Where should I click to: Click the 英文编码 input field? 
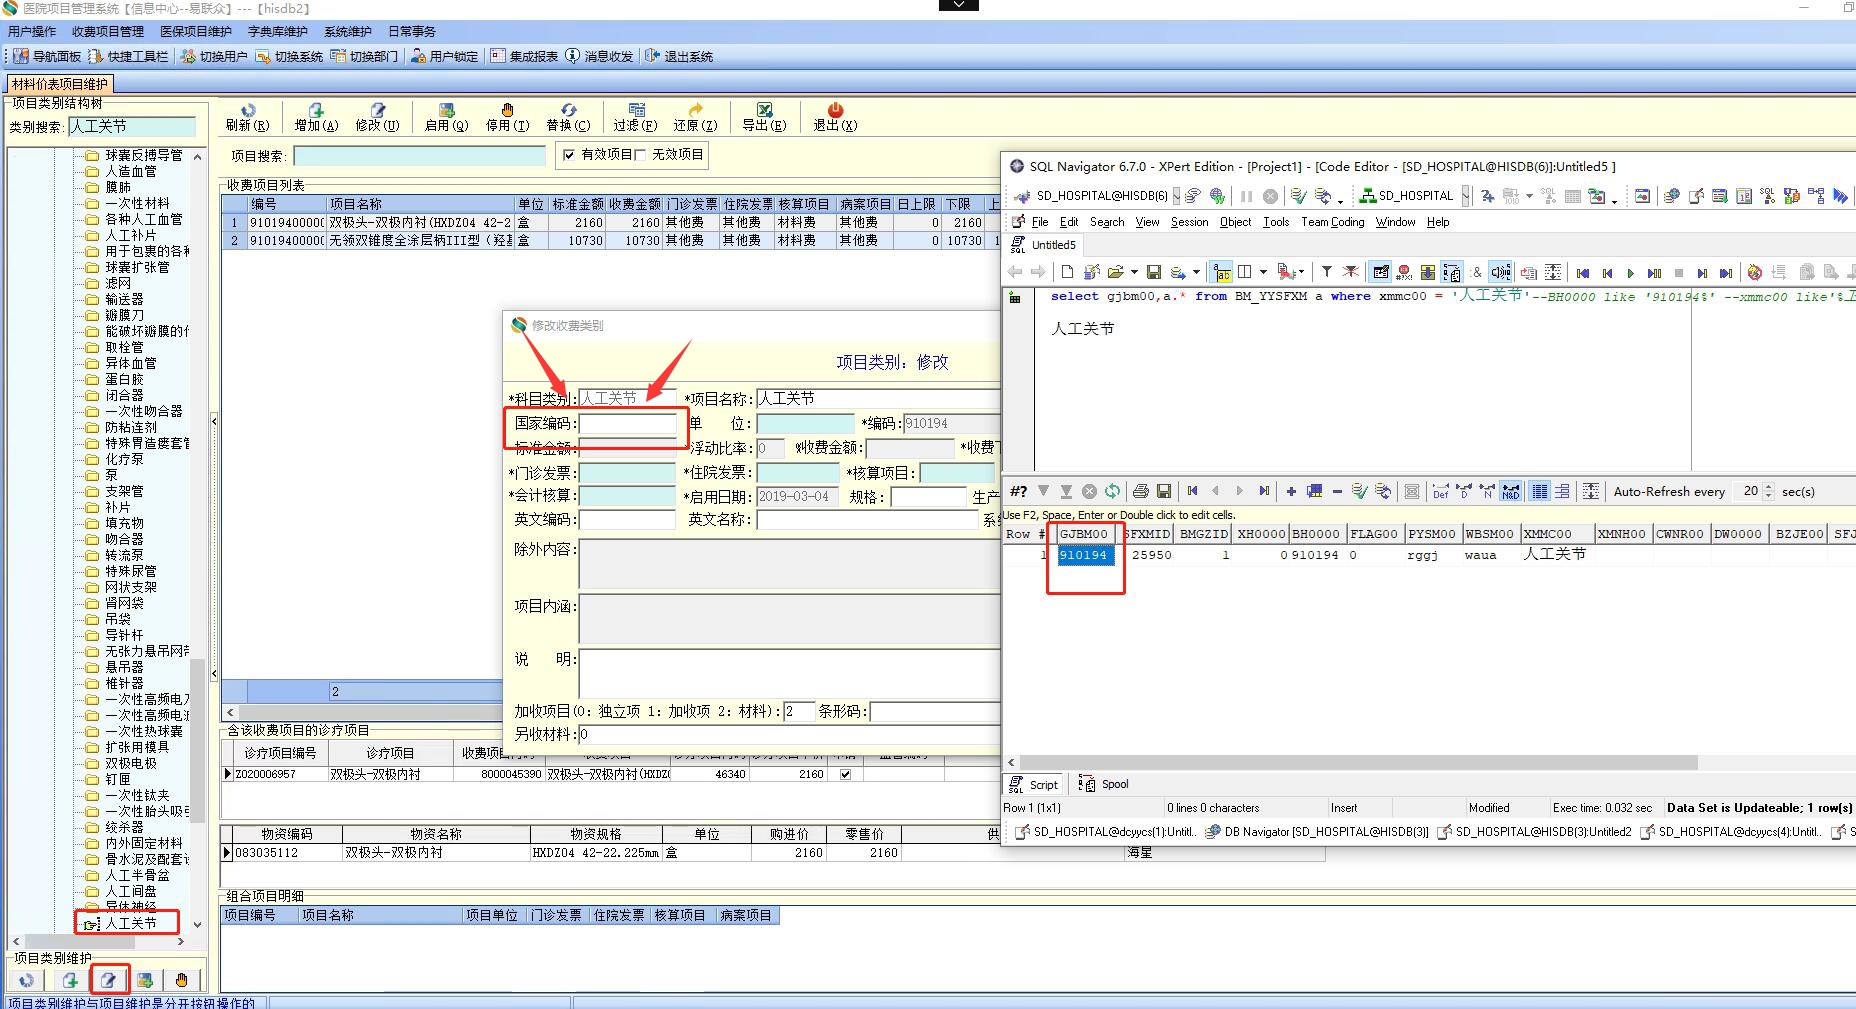coord(628,519)
